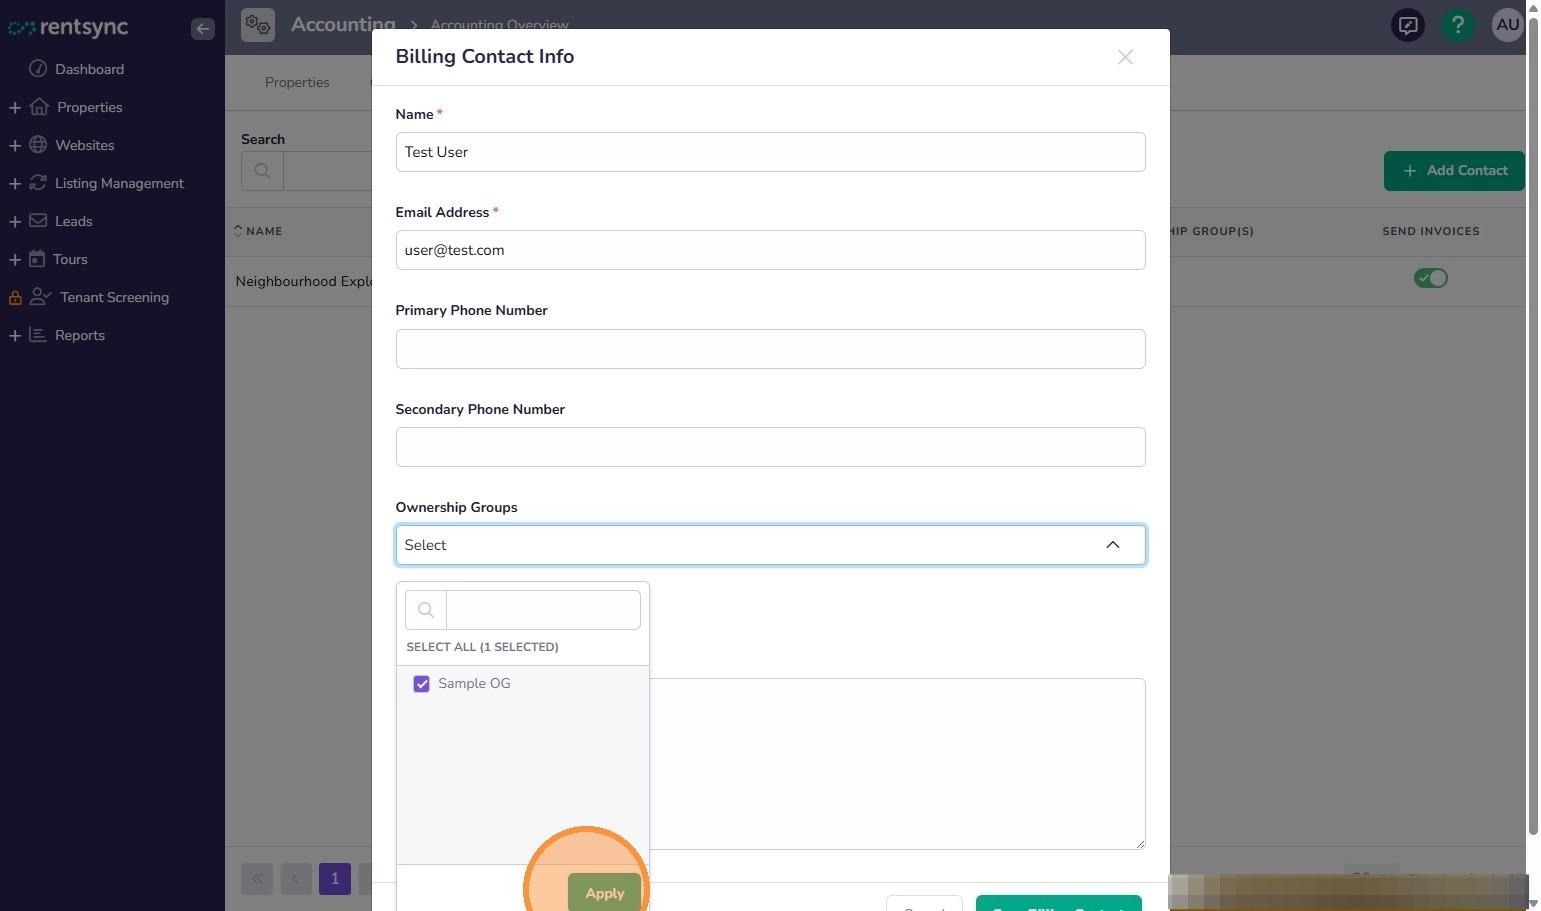Click the AU user avatar

(1507, 25)
